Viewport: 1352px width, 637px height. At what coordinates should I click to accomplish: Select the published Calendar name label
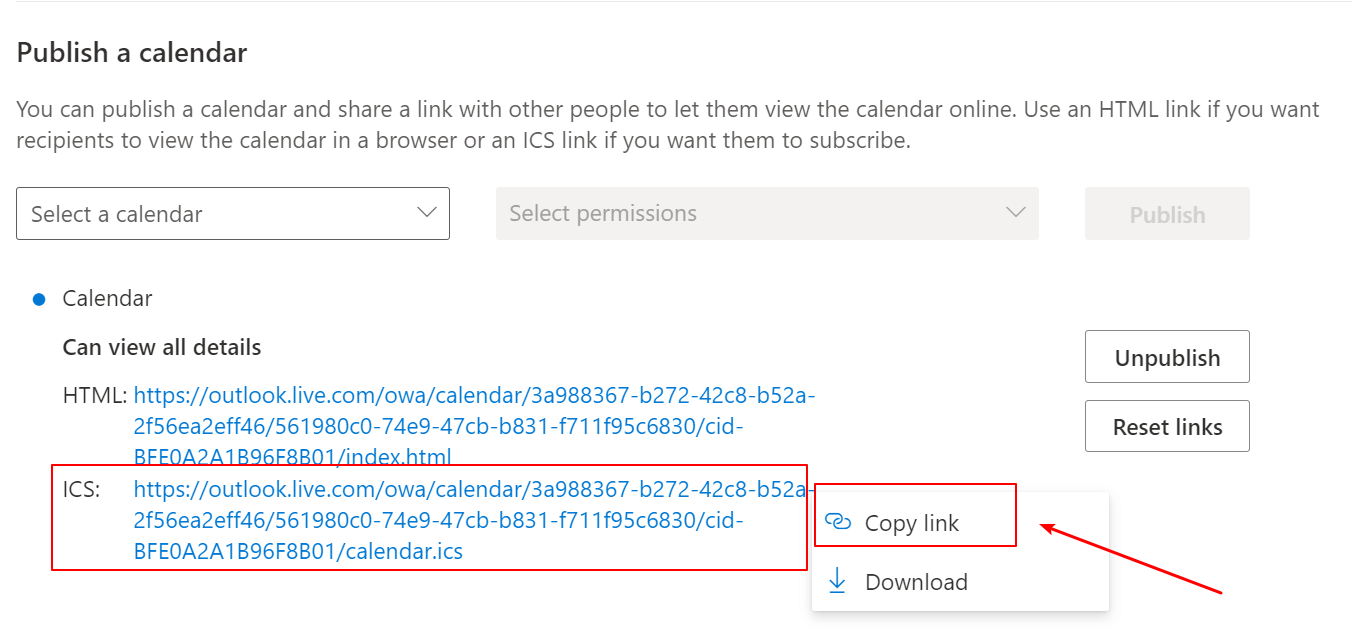coord(107,298)
